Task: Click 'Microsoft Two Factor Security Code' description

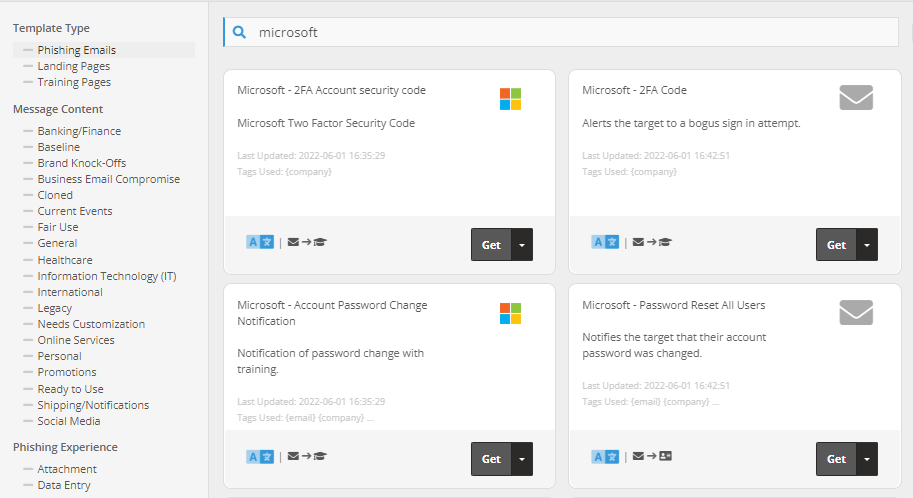Action: [326, 123]
